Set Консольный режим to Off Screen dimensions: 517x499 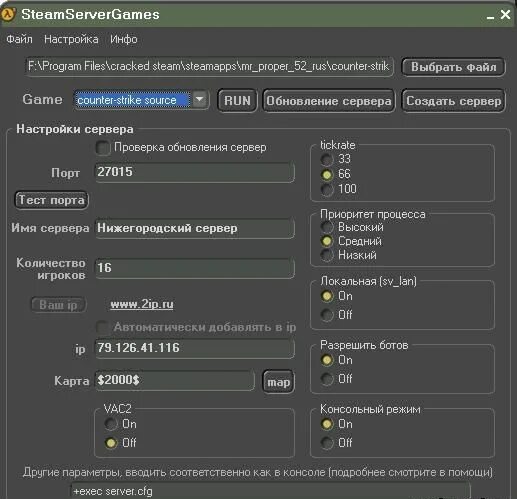(327, 443)
